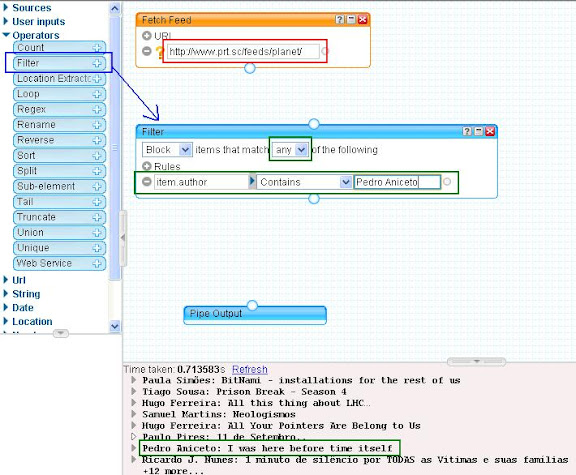576x475 pixels.
Task: Click the Fetch Feed output connector circle
Action: coord(250,68)
